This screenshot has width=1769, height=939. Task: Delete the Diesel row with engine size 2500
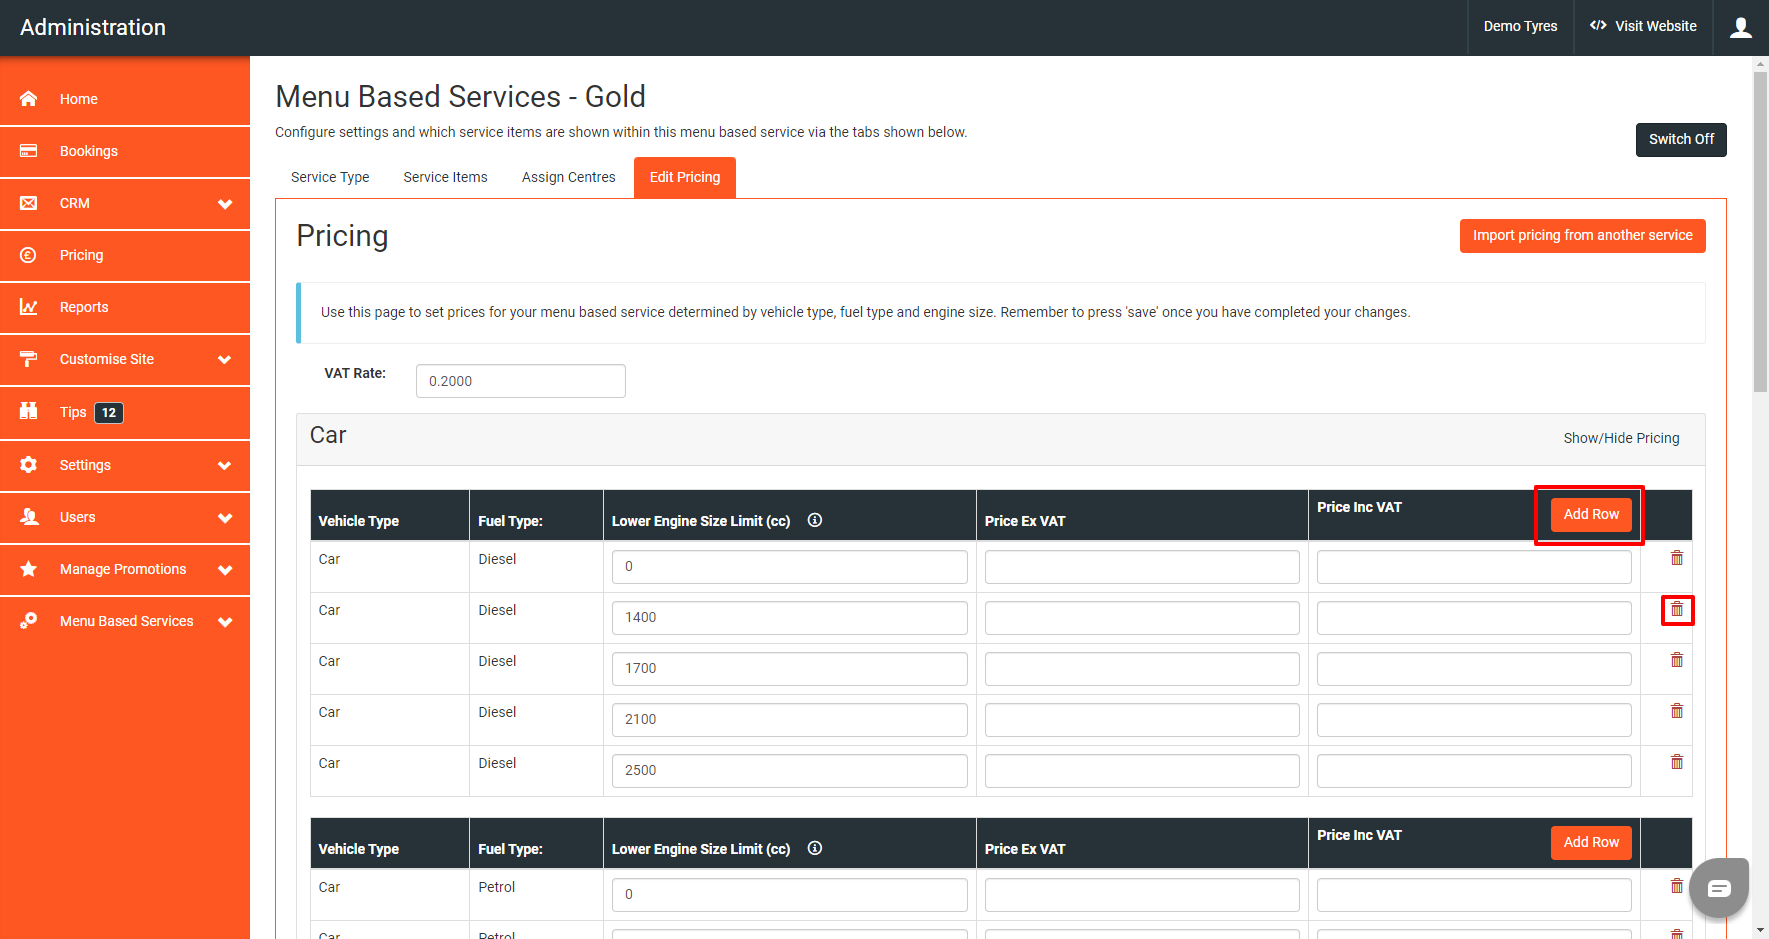(x=1677, y=762)
